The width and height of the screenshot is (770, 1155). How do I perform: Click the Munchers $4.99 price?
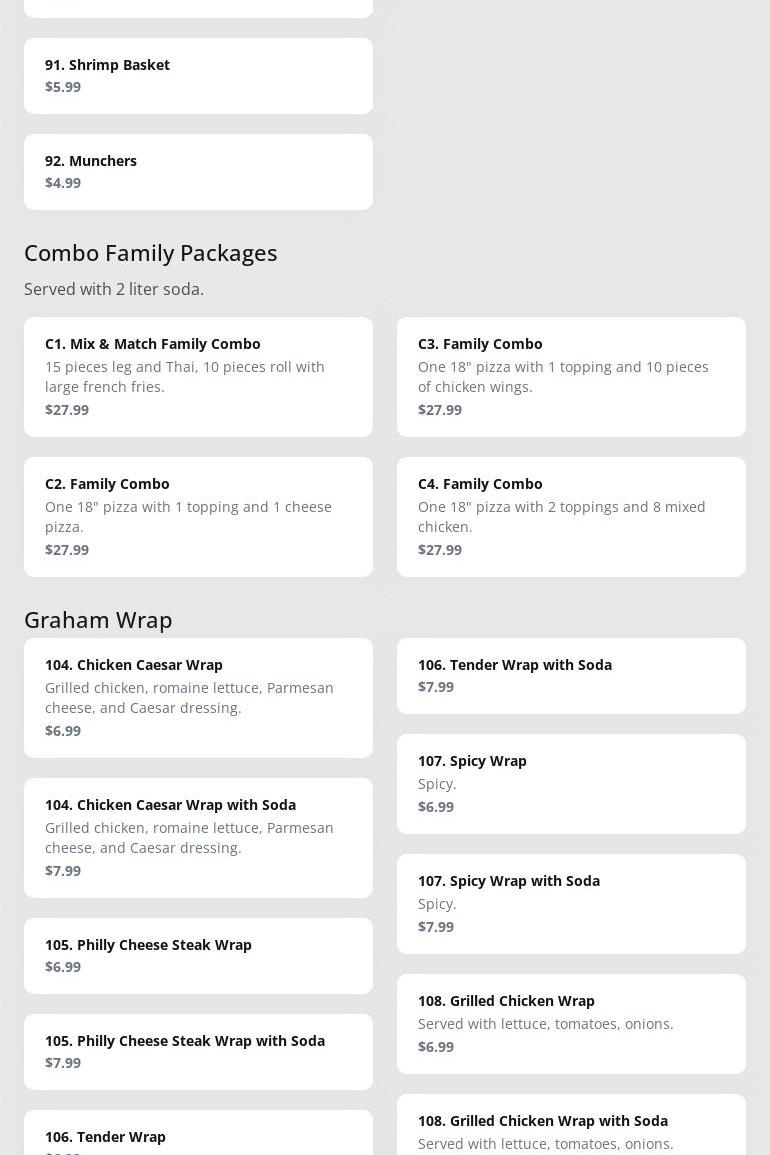click(63, 183)
